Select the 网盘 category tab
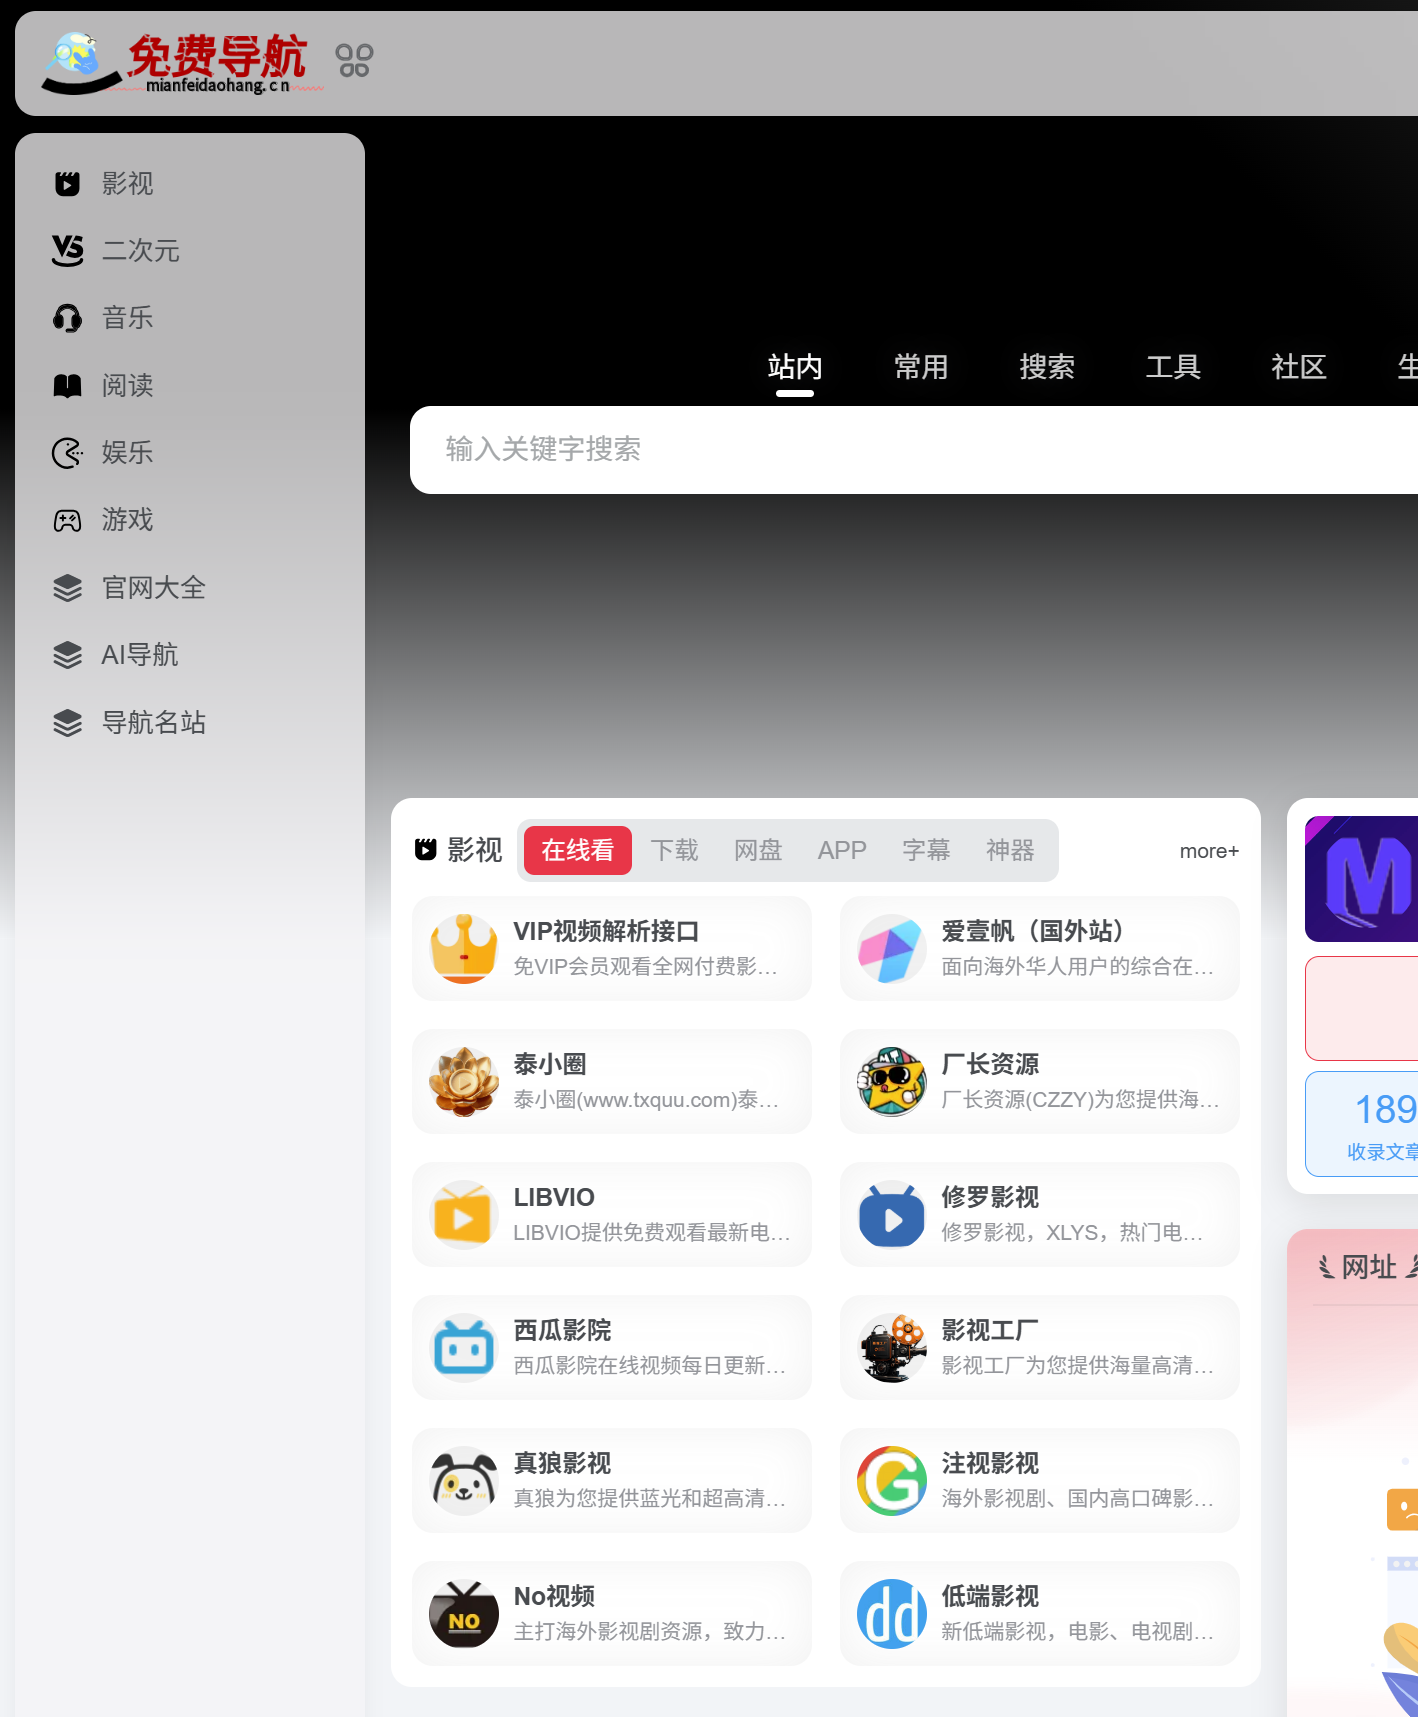Screen dimensions: 1418x1717 coord(758,850)
